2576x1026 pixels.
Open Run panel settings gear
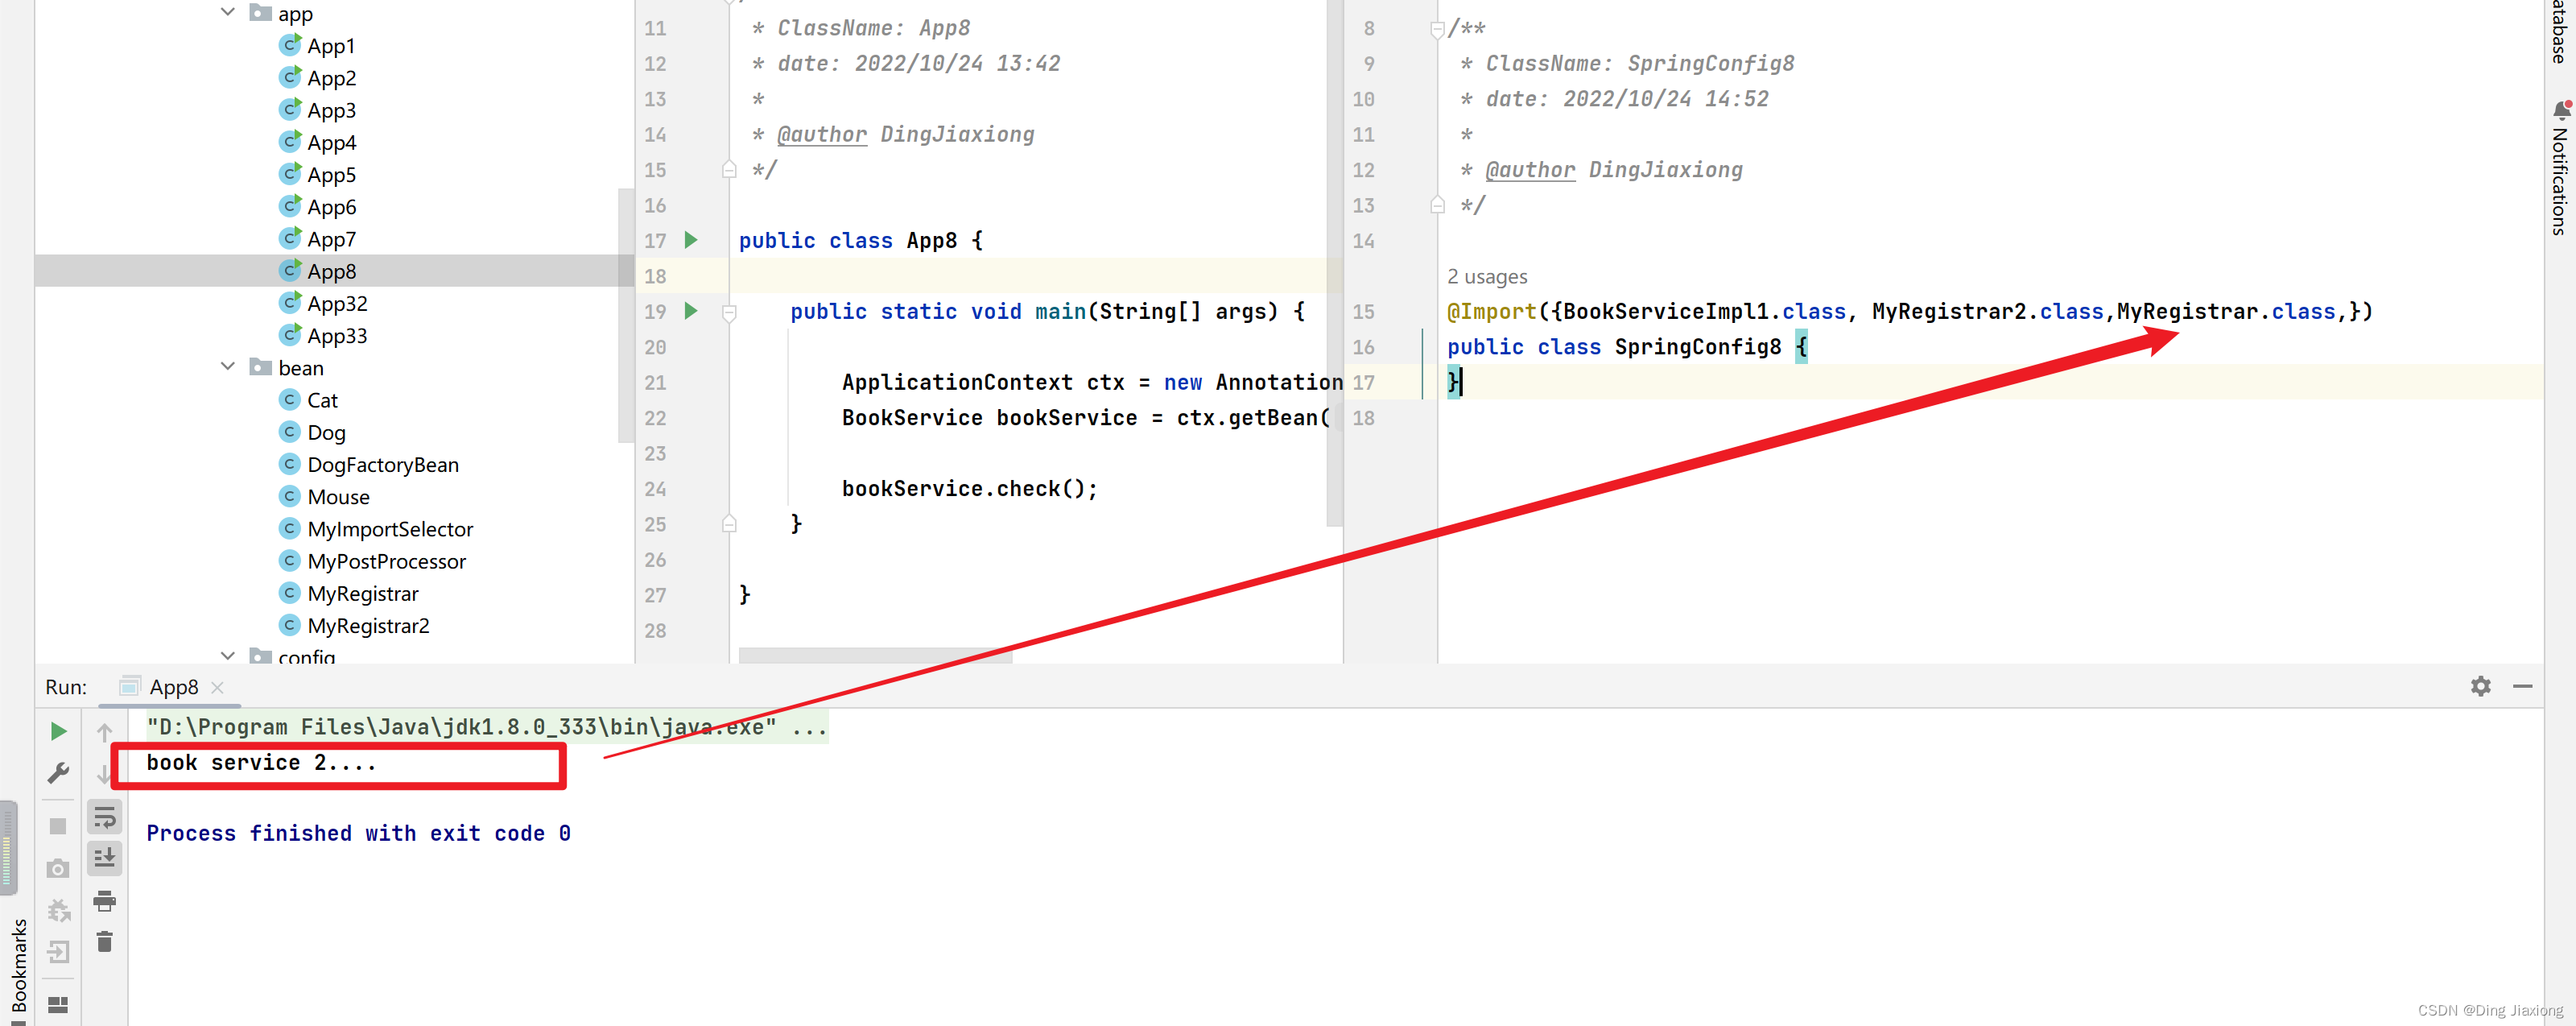pos(2480,686)
